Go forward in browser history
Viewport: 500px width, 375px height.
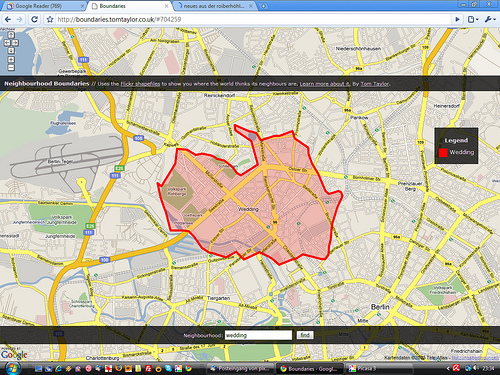[x=20, y=19]
